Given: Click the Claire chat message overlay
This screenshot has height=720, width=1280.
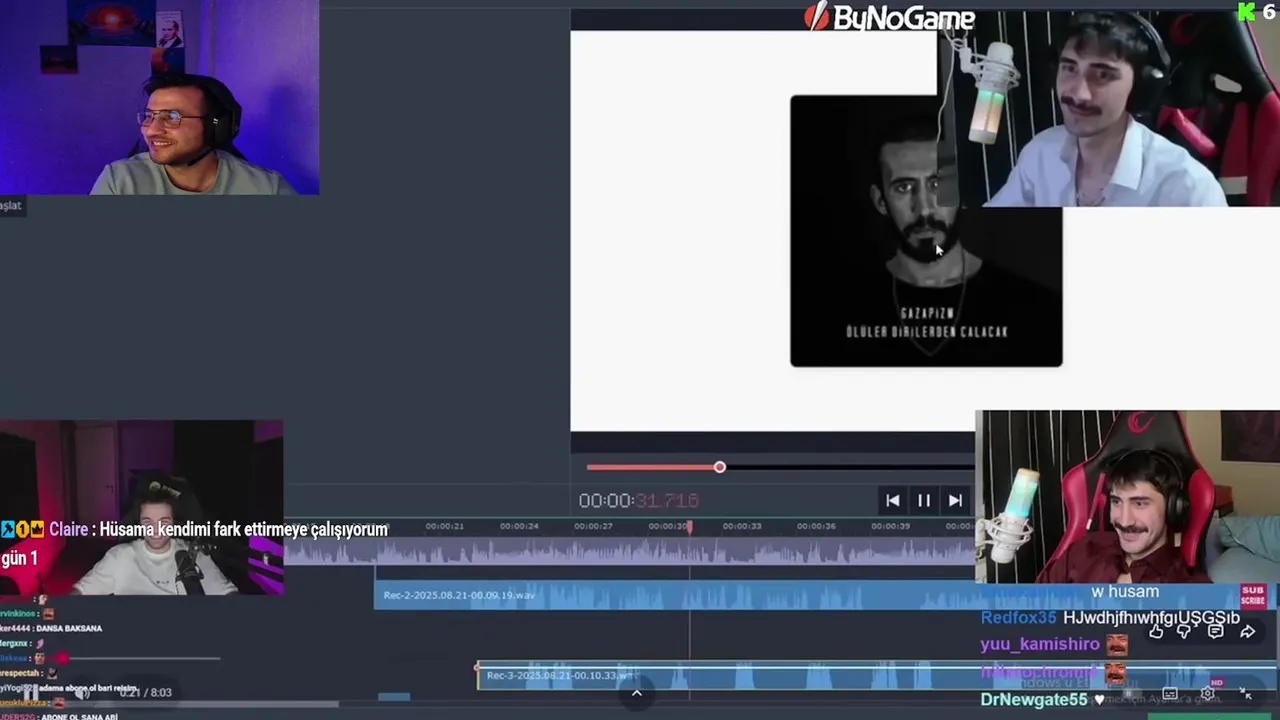Looking at the screenshot, I should coord(194,543).
